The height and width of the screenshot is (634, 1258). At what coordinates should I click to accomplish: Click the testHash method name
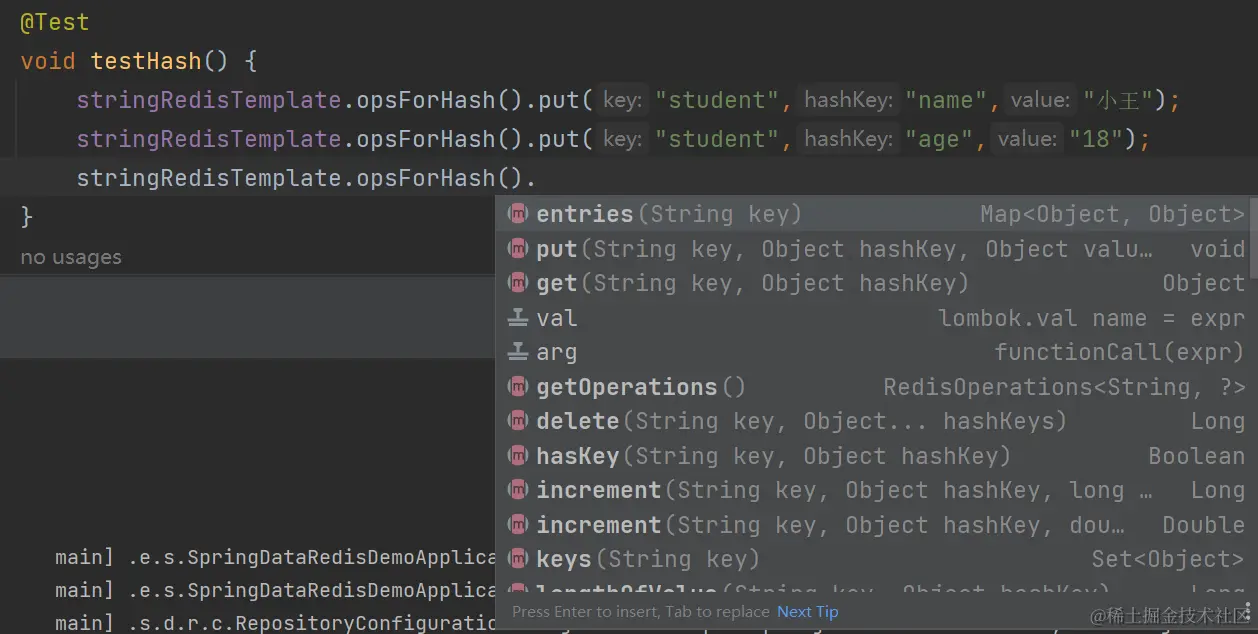click(146, 61)
